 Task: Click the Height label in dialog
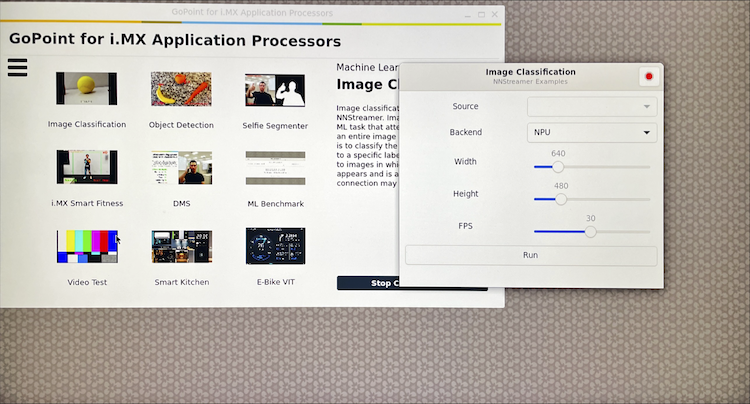click(x=466, y=194)
